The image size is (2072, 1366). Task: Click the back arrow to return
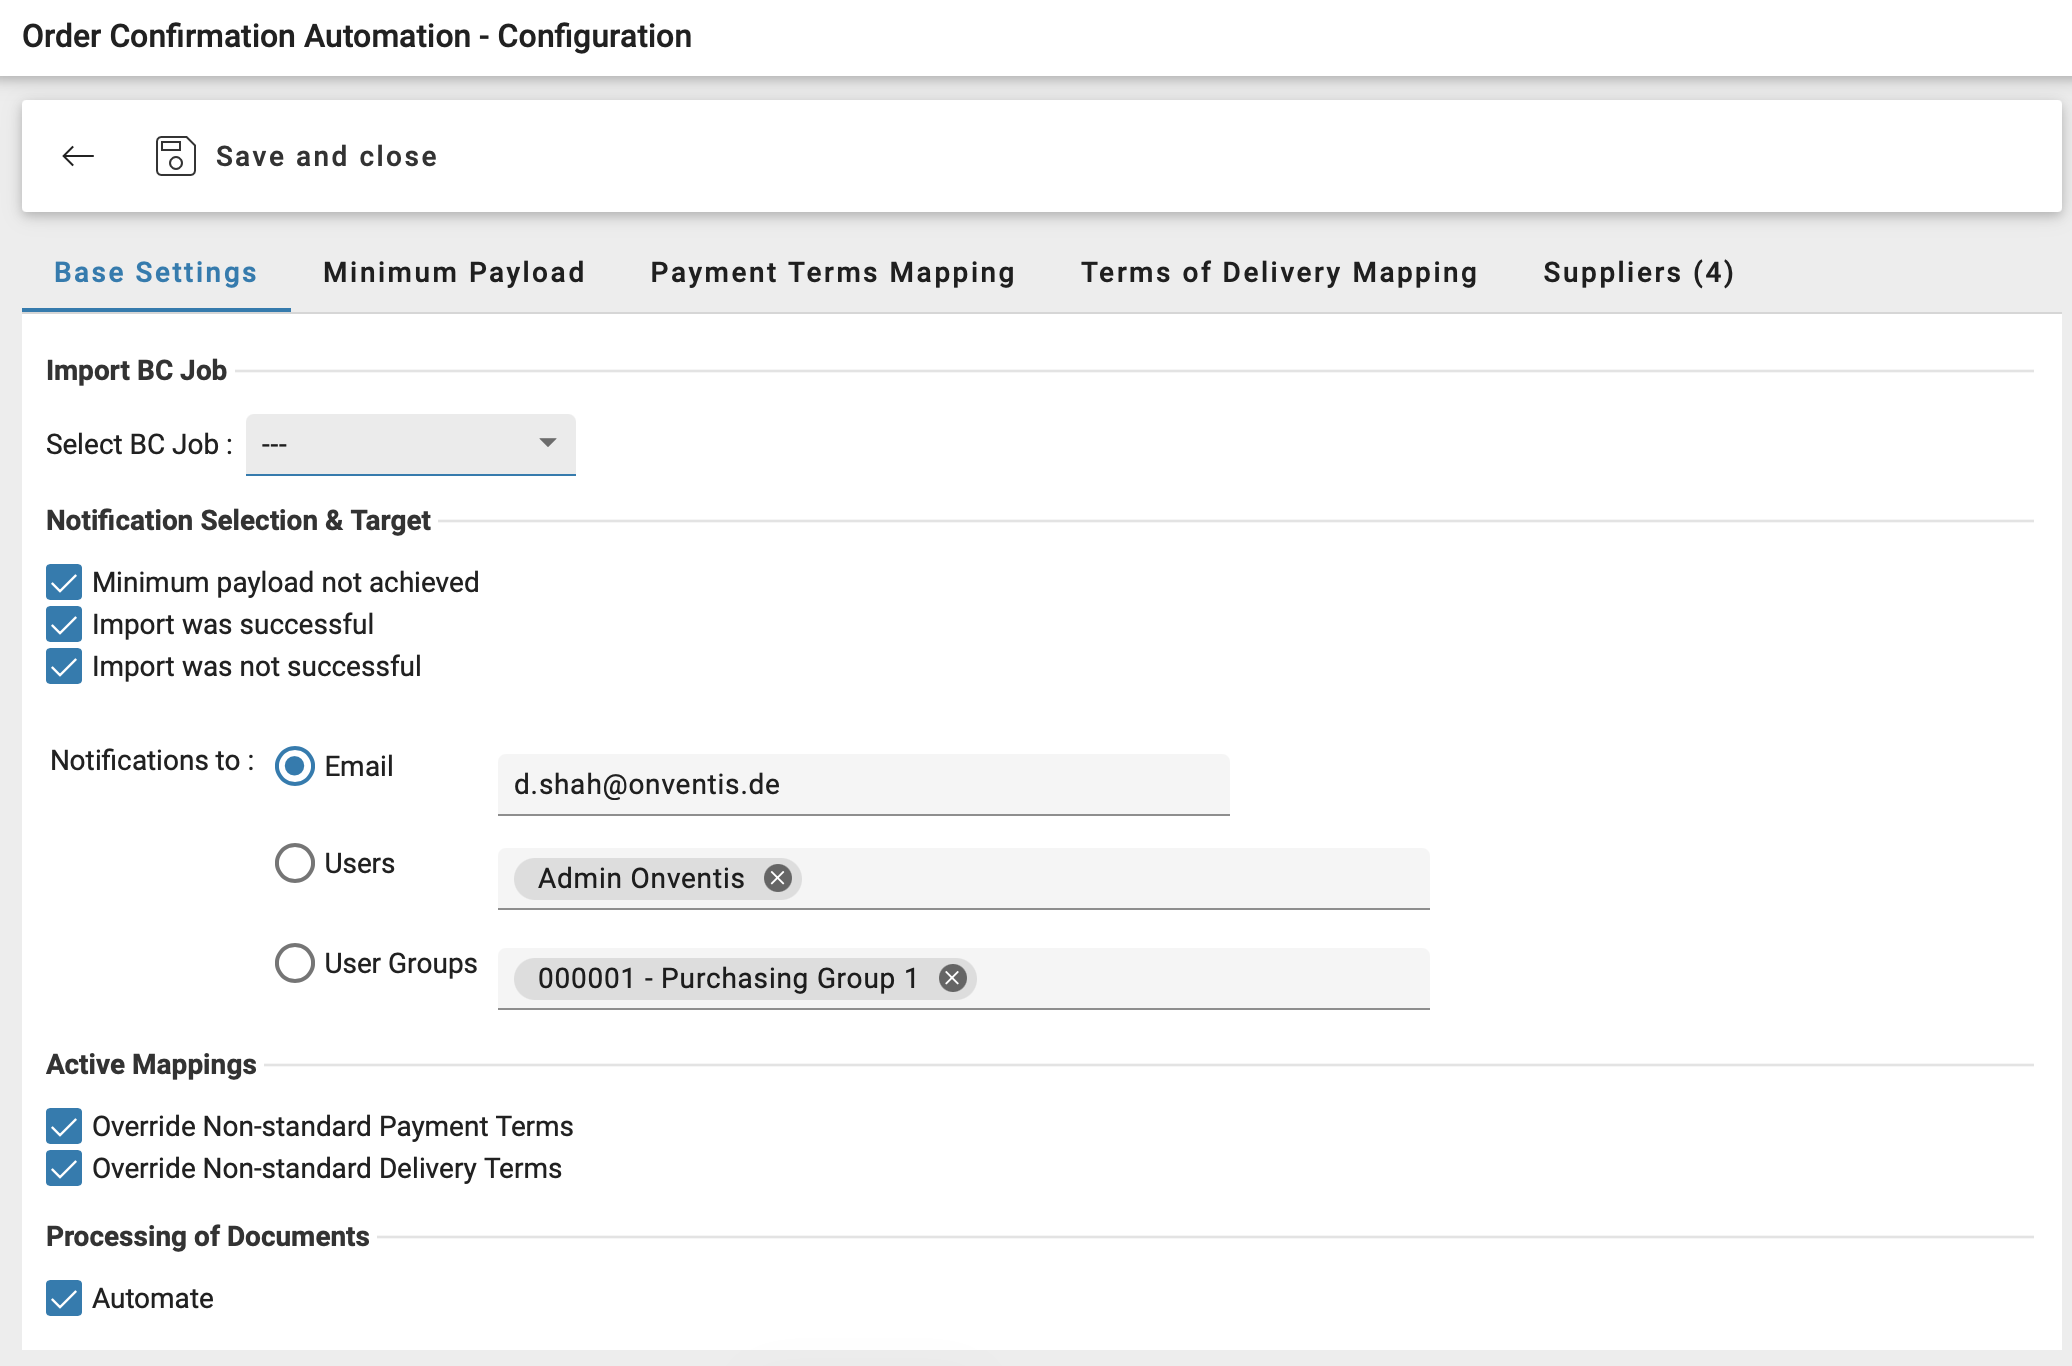tap(77, 156)
